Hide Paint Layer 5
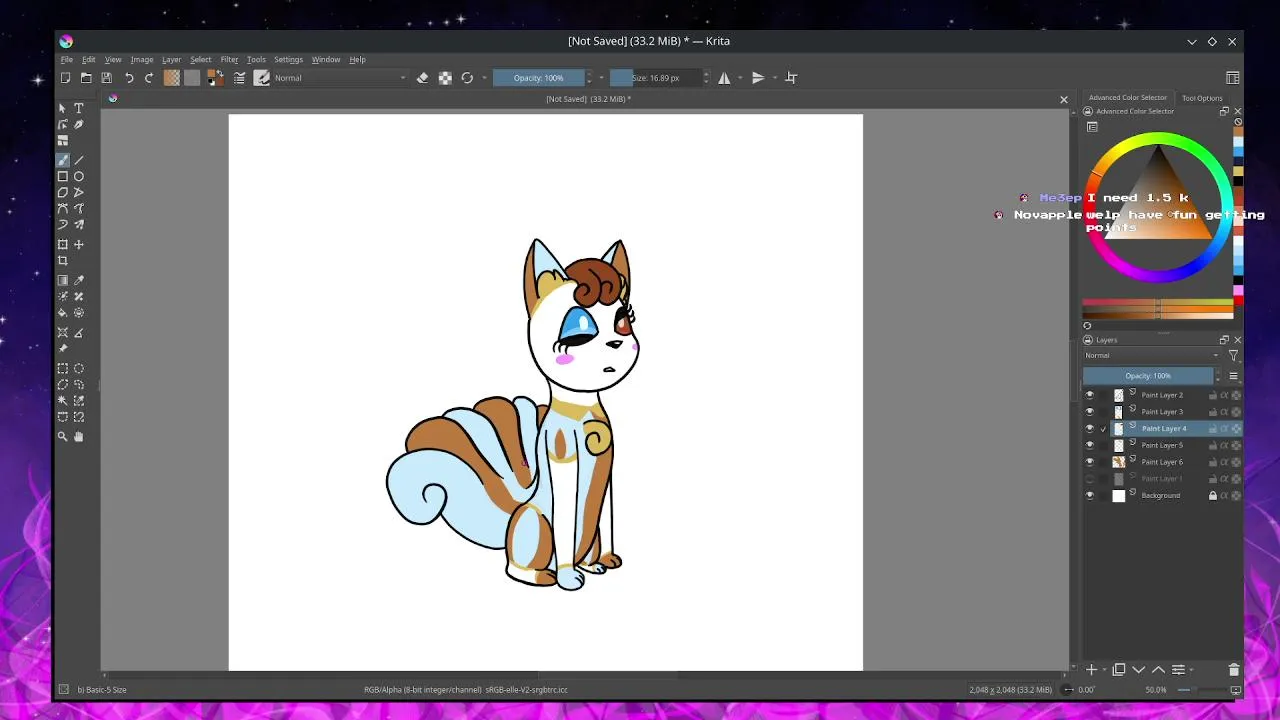 point(1090,445)
